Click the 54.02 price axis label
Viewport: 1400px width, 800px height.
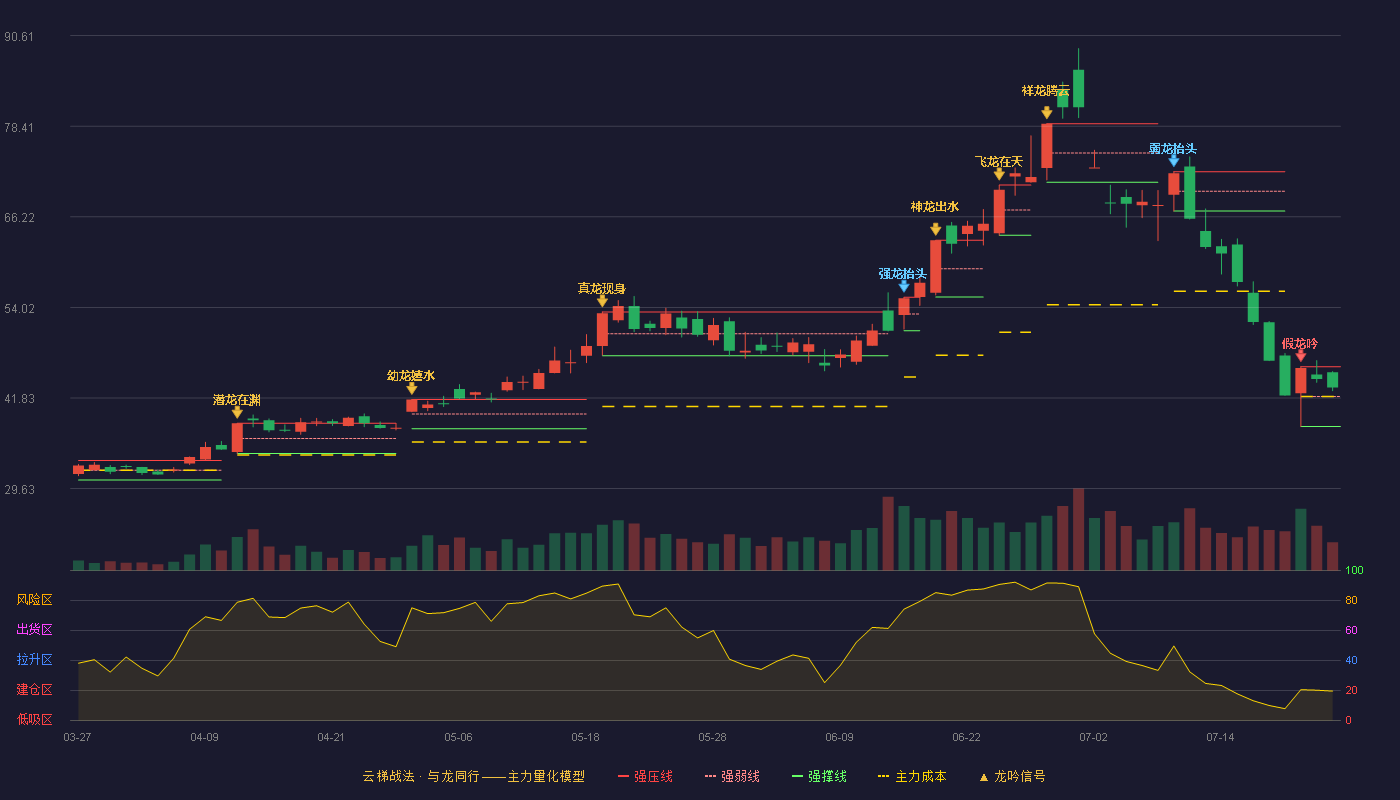pyautogui.click(x=19, y=309)
